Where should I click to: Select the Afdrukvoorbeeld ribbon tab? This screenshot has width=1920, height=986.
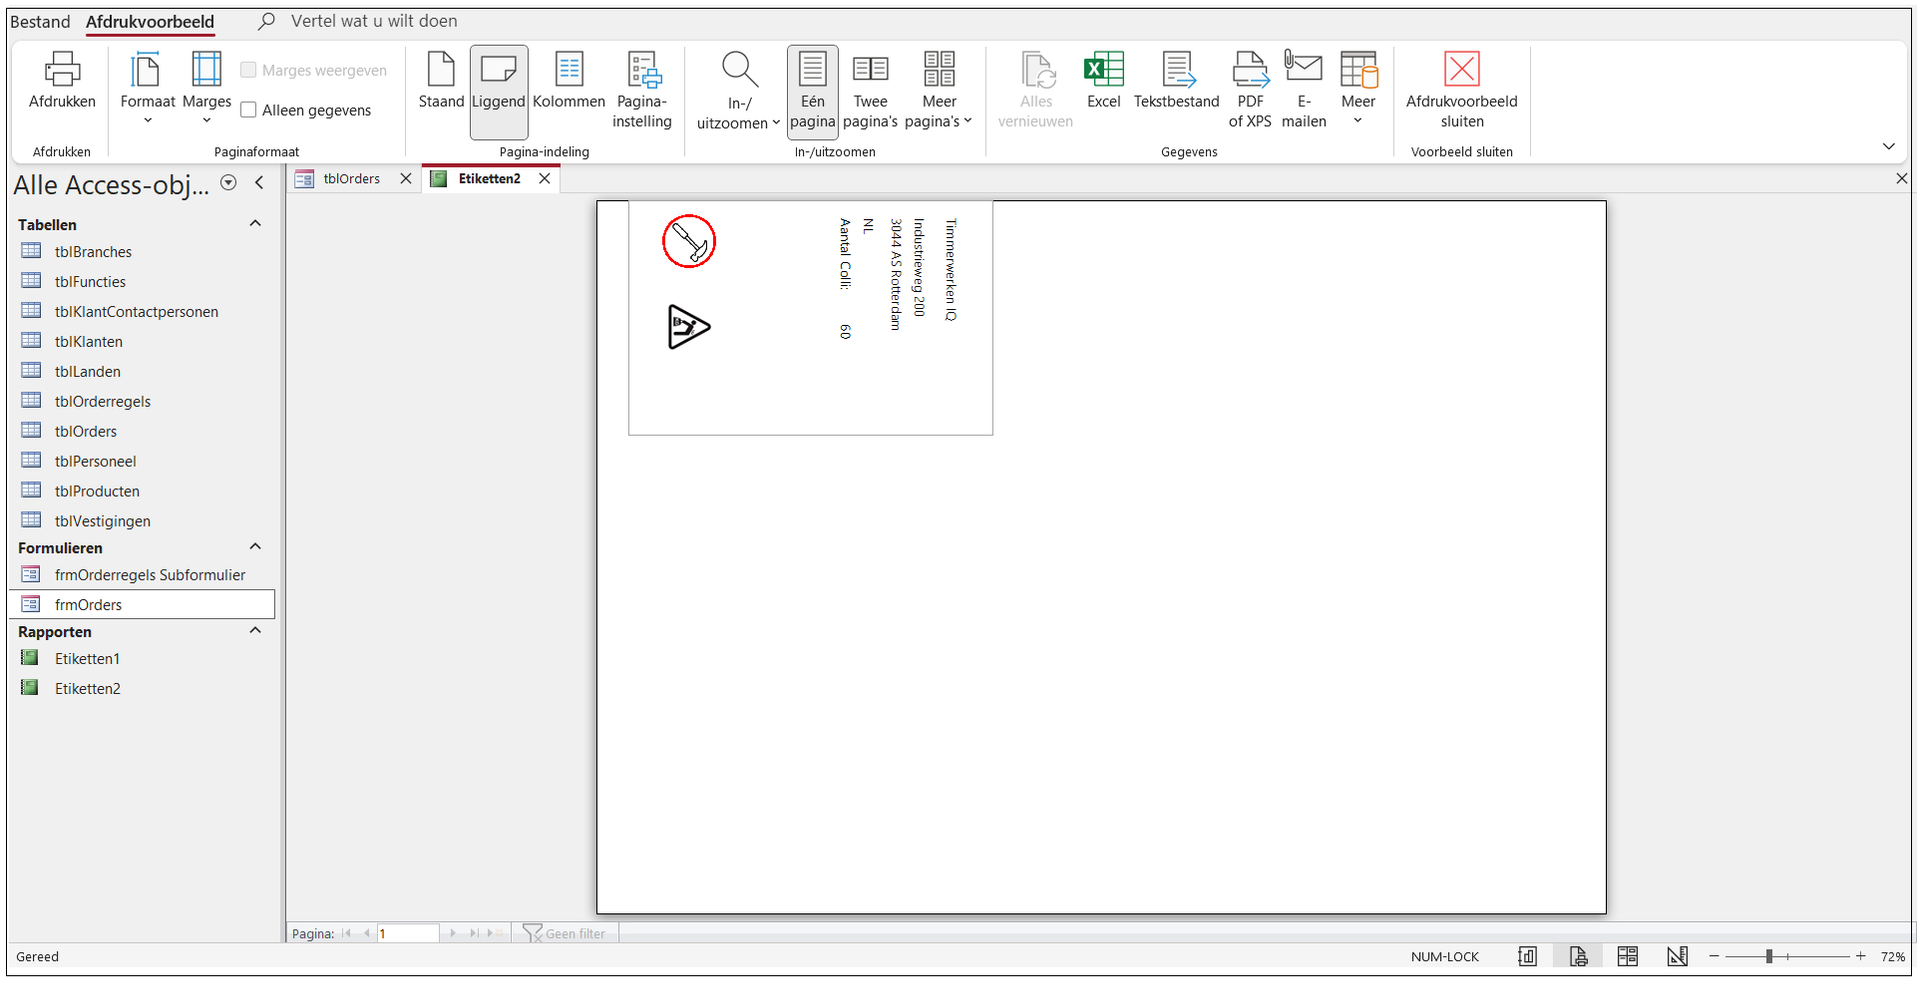(x=150, y=21)
